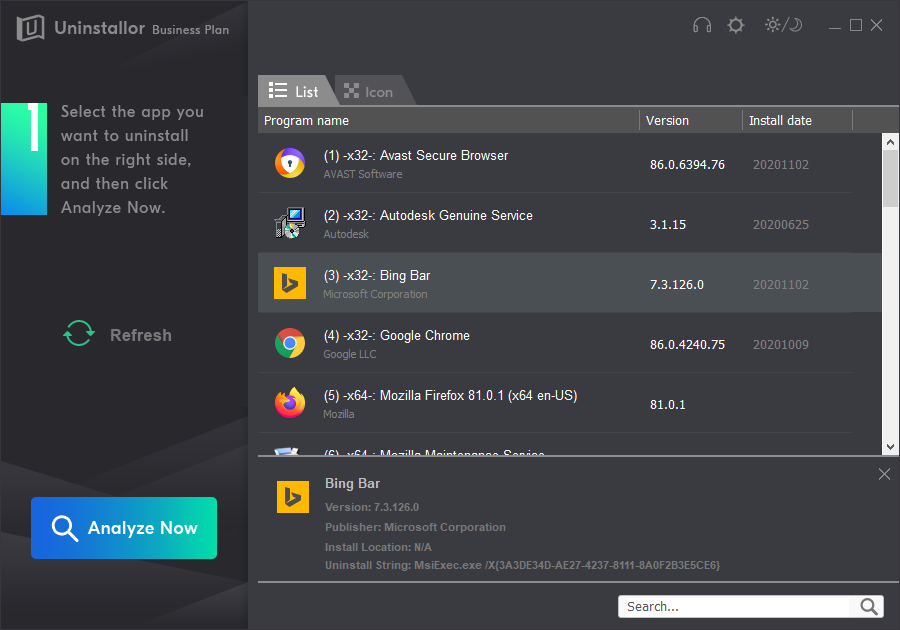Sort by the Install date column header
Image resolution: width=900 pixels, height=630 pixels.
point(798,120)
